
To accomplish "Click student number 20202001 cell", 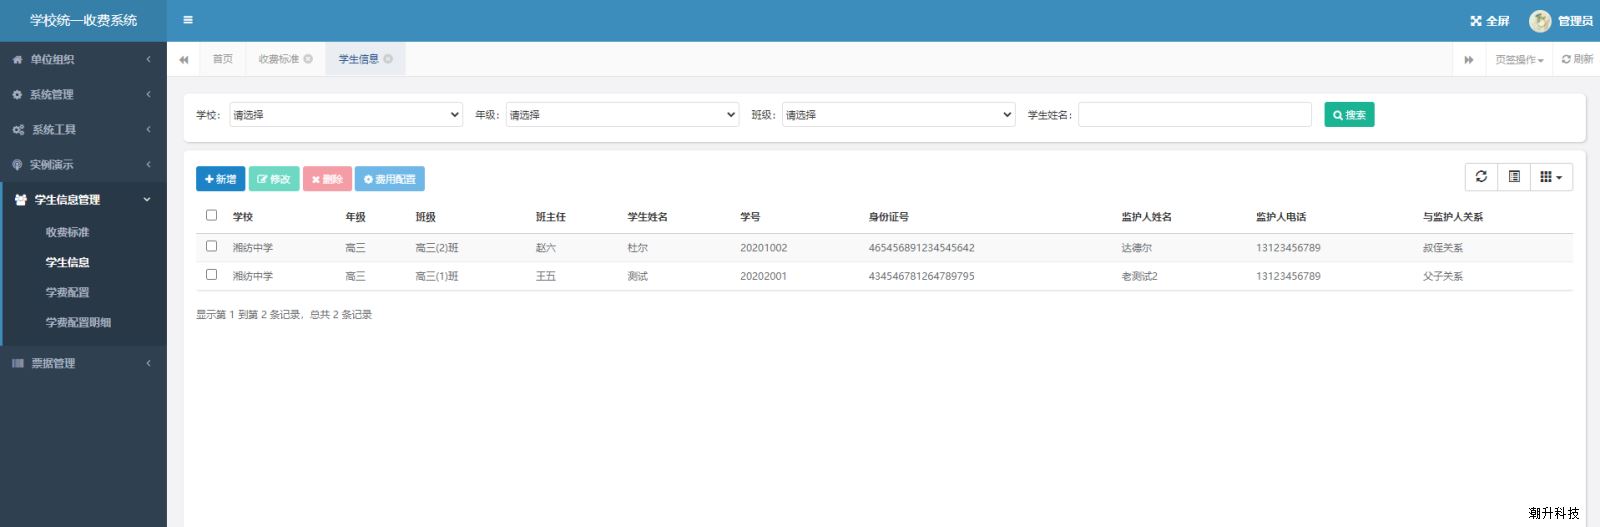I will [764, 276].
